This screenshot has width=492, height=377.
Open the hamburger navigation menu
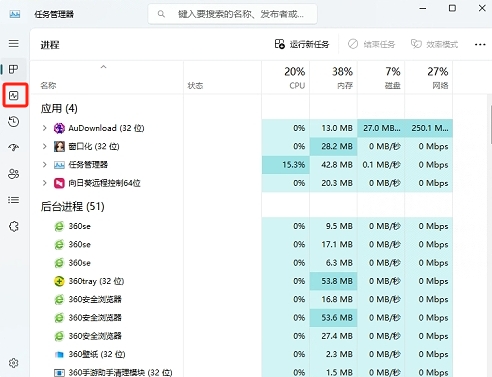tap(14, 43)
